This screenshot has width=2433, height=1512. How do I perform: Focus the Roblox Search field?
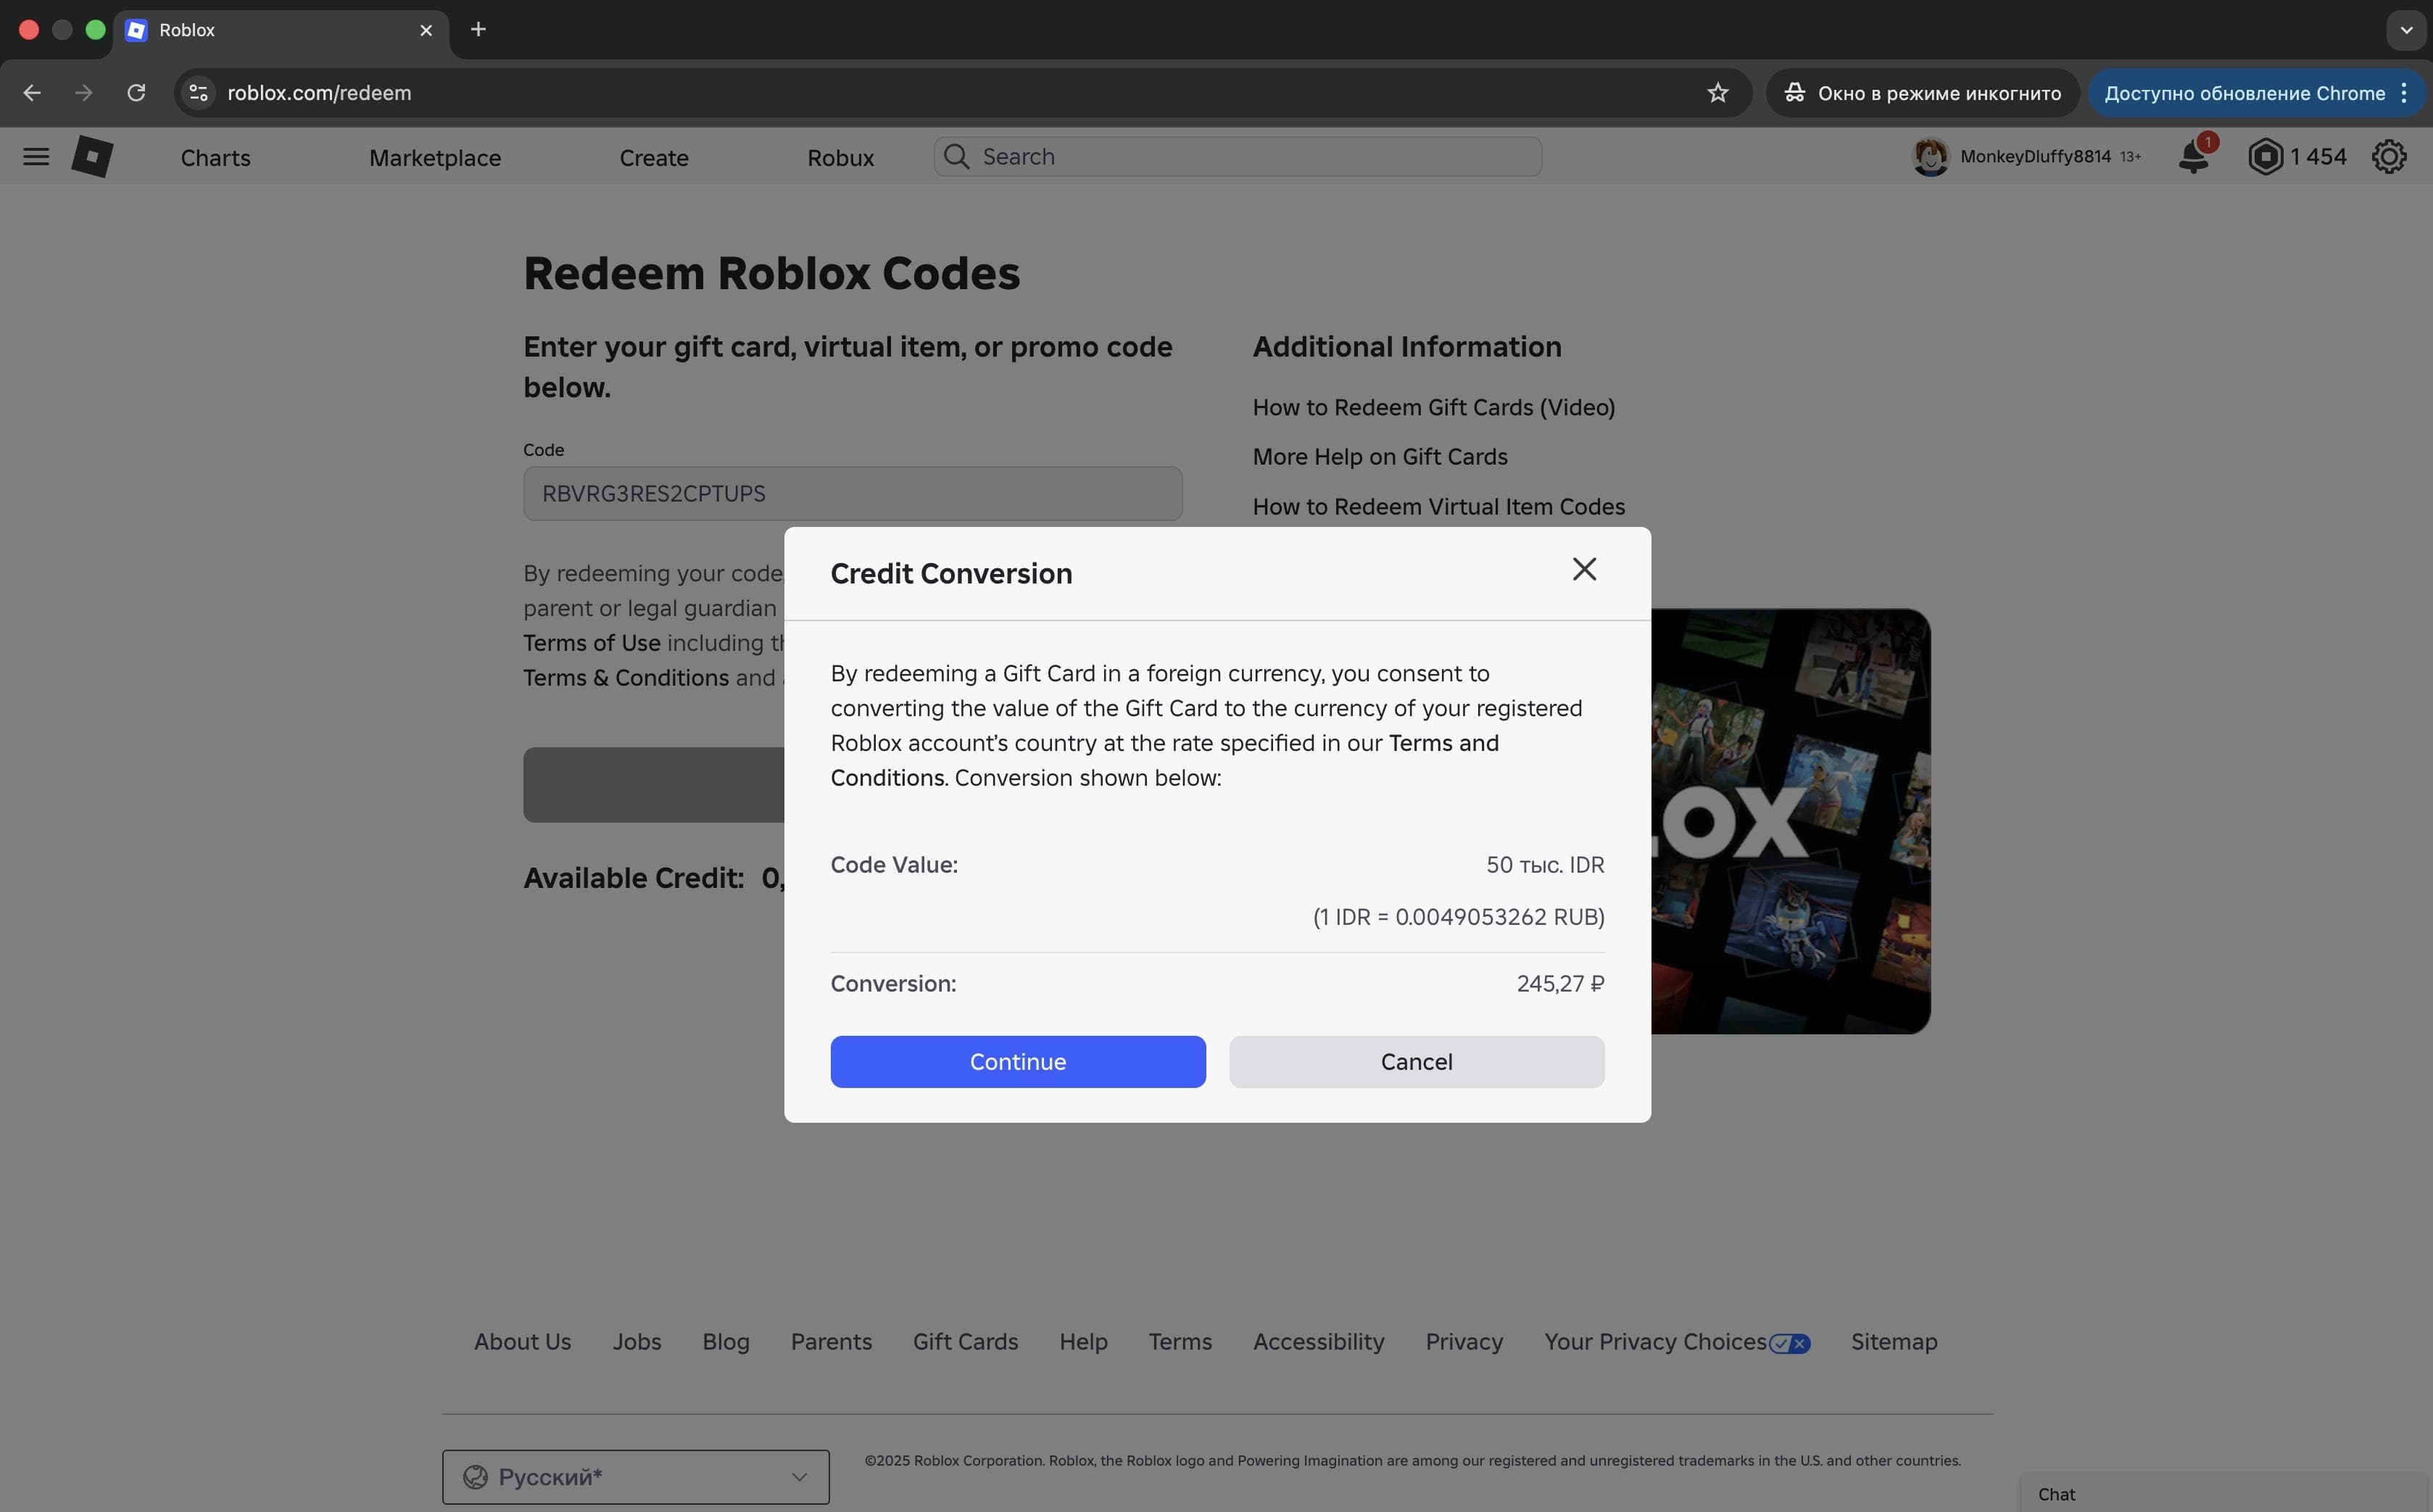pos(1238,157)
